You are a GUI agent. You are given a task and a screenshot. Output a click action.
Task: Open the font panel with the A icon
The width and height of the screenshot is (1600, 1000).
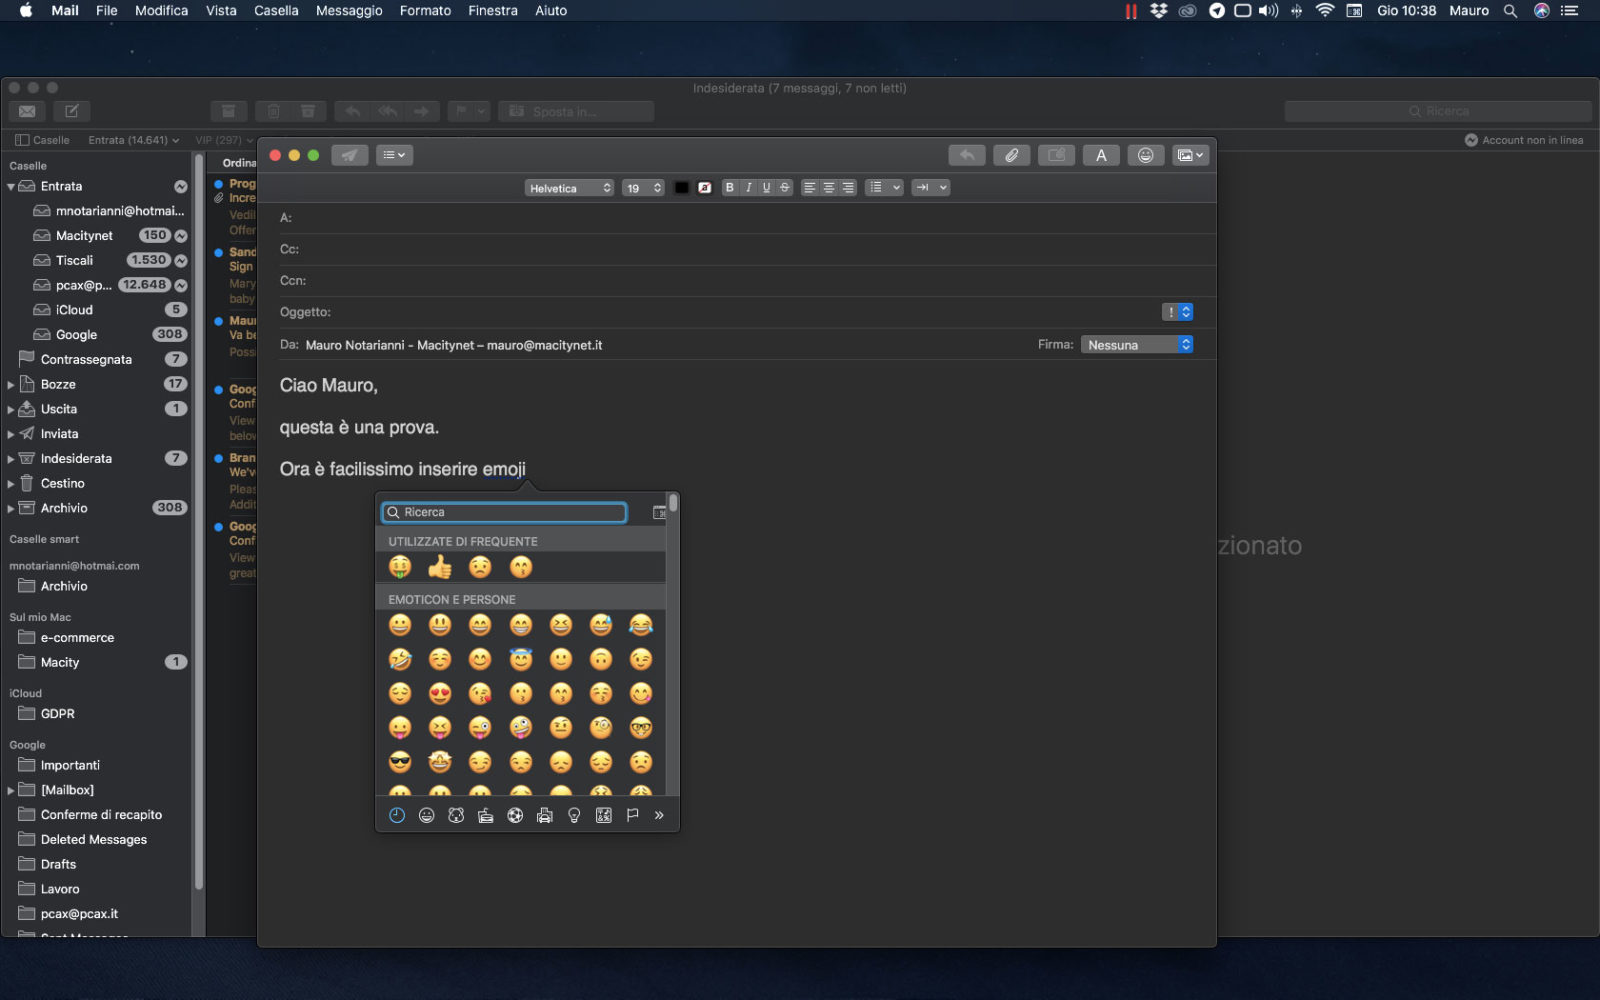click(x=1100, y=155)
